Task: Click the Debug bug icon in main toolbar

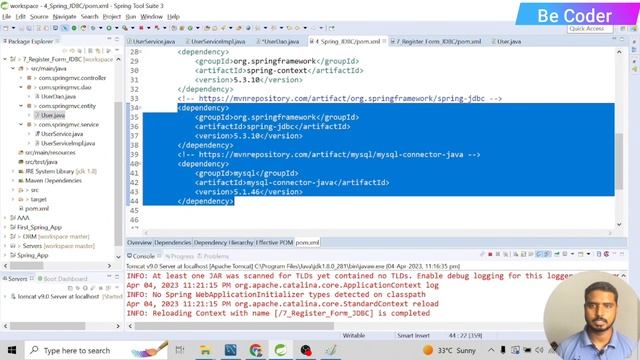Action: [x=93, y=28]
